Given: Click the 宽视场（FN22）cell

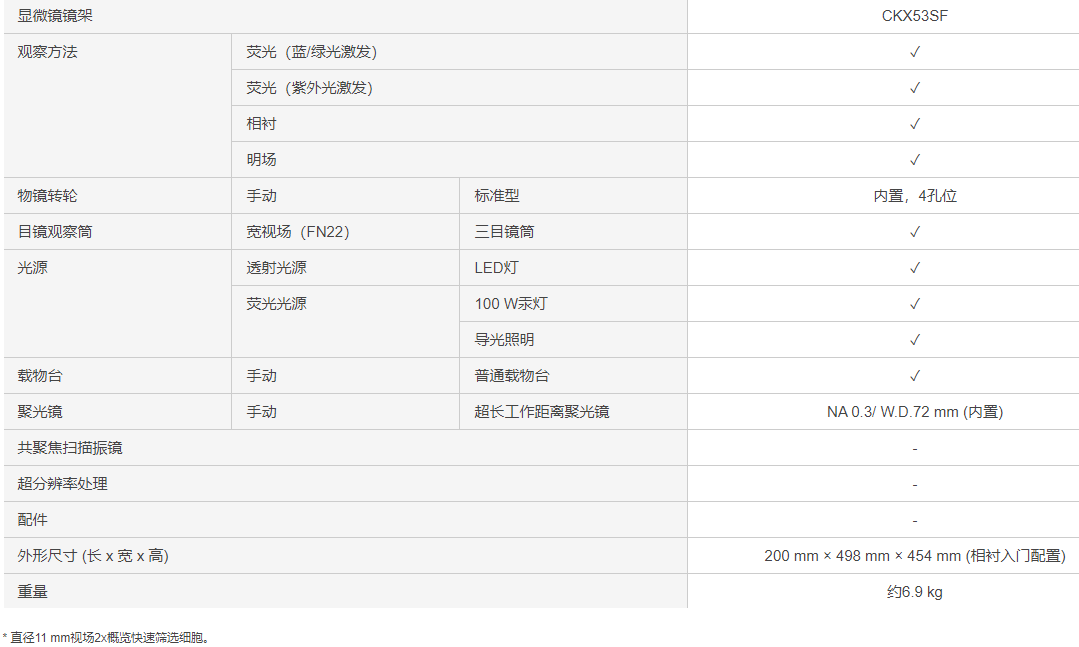Looking at the screenshot, I should [x=298, y=232].
